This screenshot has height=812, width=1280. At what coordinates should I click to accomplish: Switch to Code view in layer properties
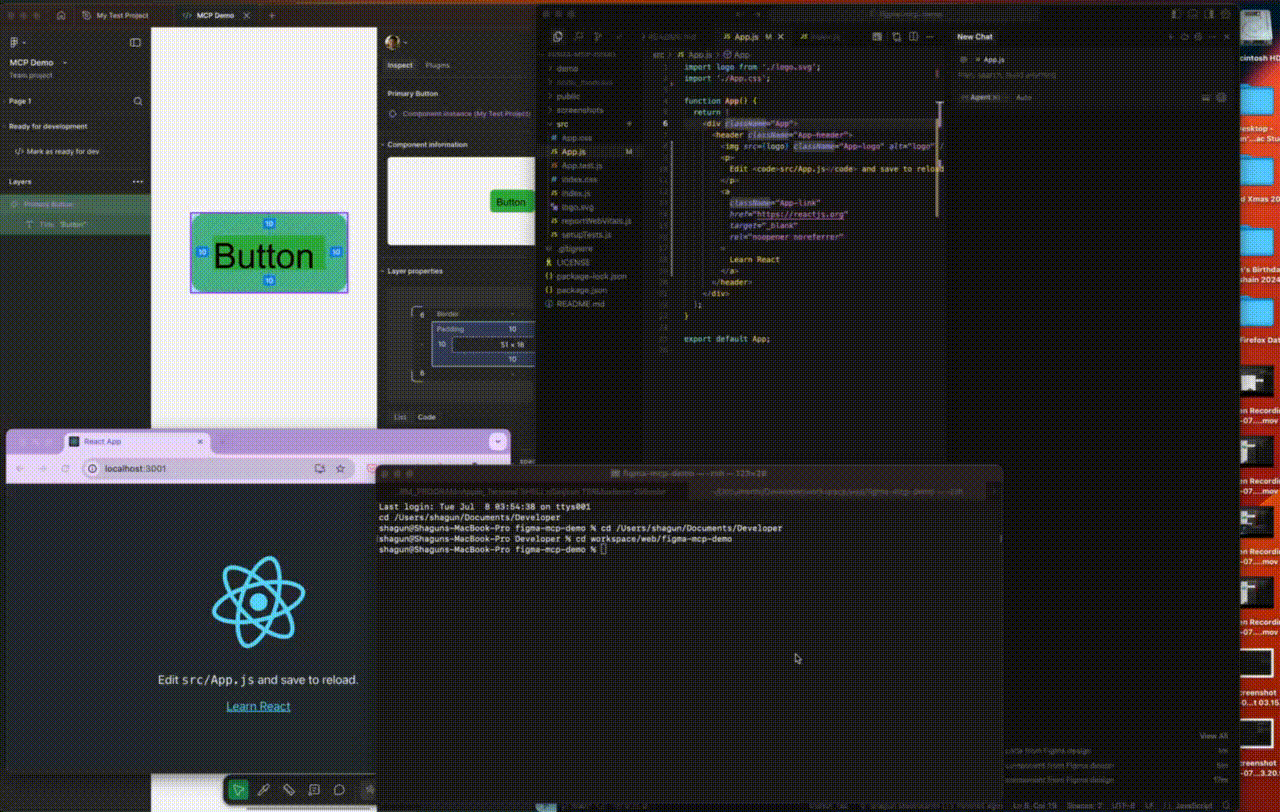426,417
